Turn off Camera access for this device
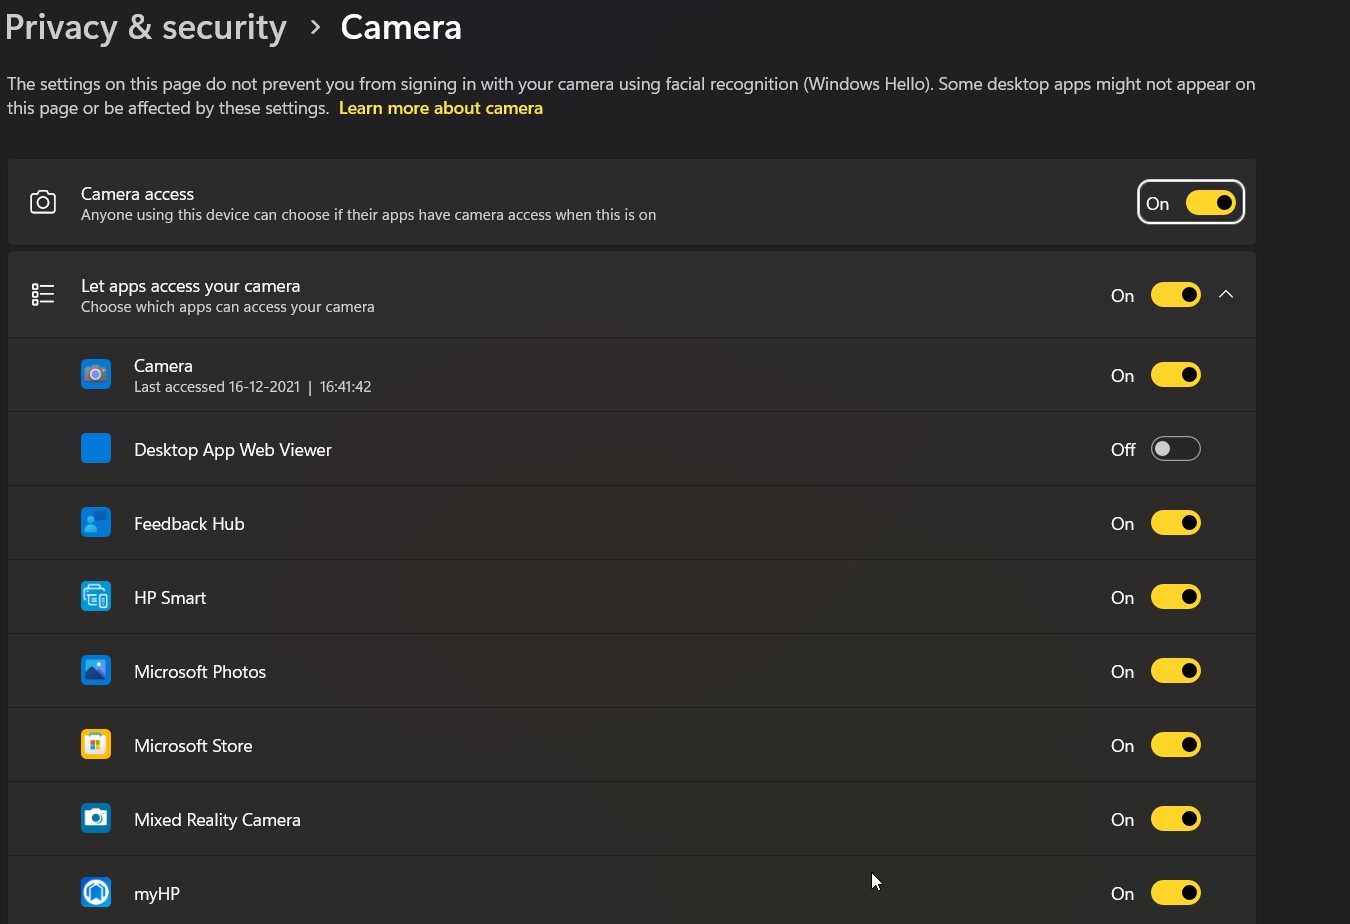 (1211, 202)
